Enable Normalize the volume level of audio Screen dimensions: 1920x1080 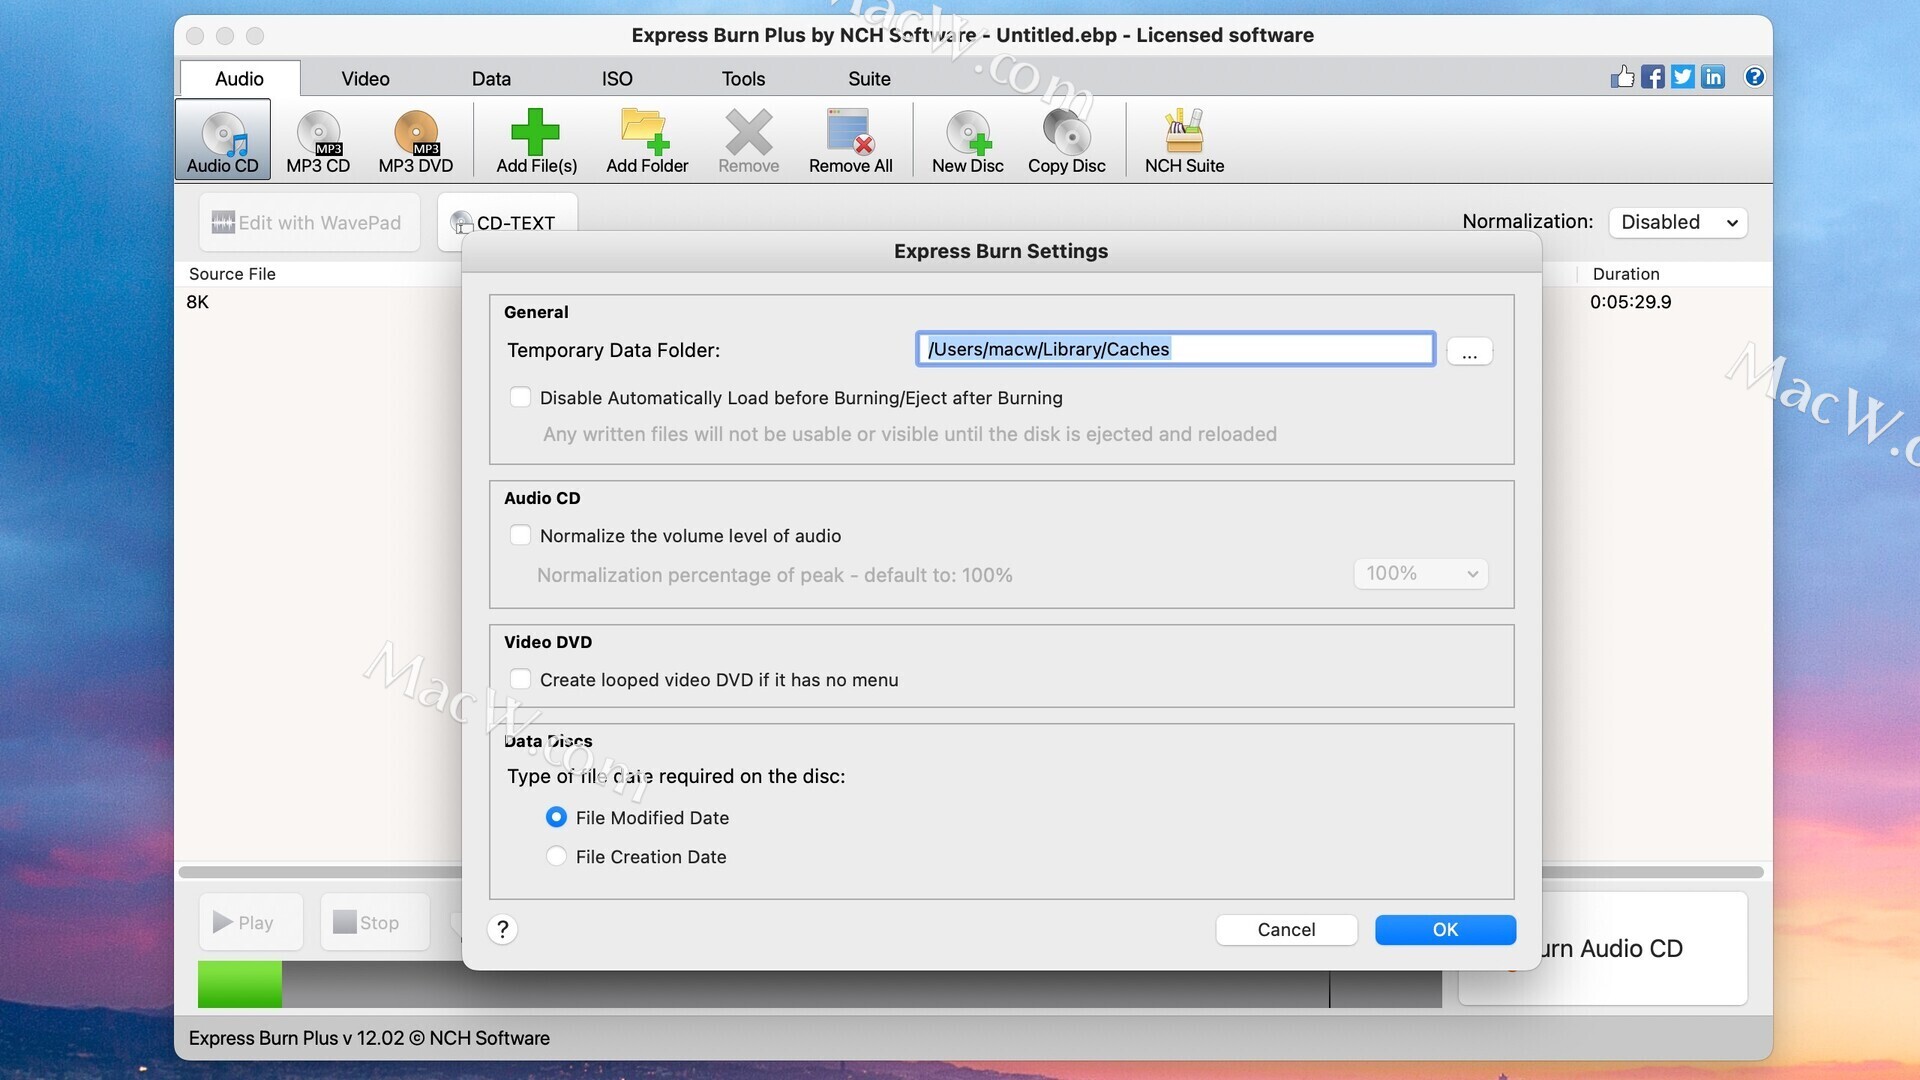tap(520, 535)
